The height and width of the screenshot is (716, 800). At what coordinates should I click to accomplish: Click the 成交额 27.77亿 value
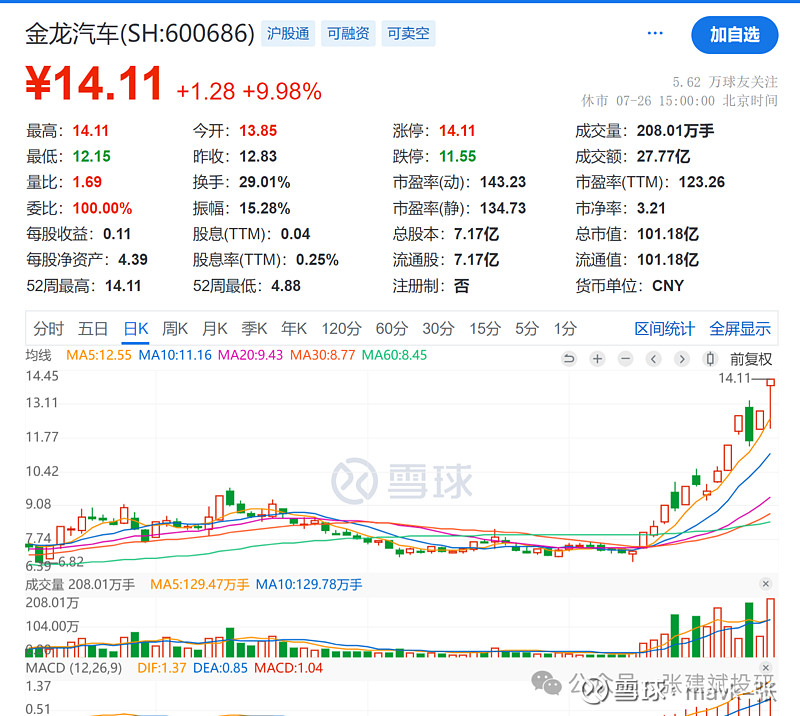point(663,157)
